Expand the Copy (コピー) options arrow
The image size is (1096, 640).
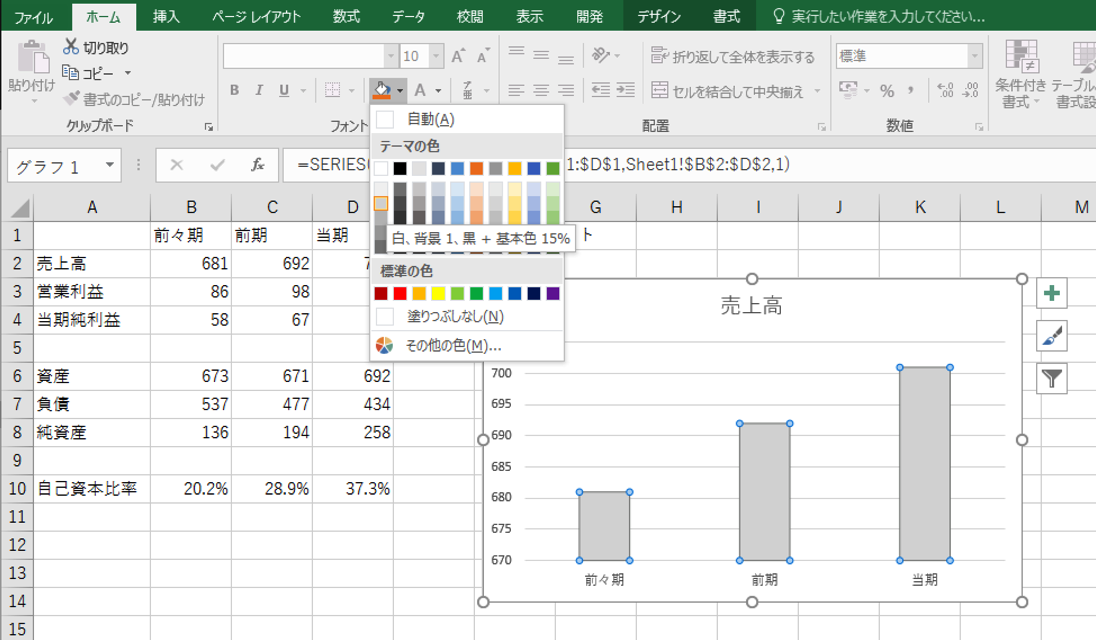click(128, 73)
